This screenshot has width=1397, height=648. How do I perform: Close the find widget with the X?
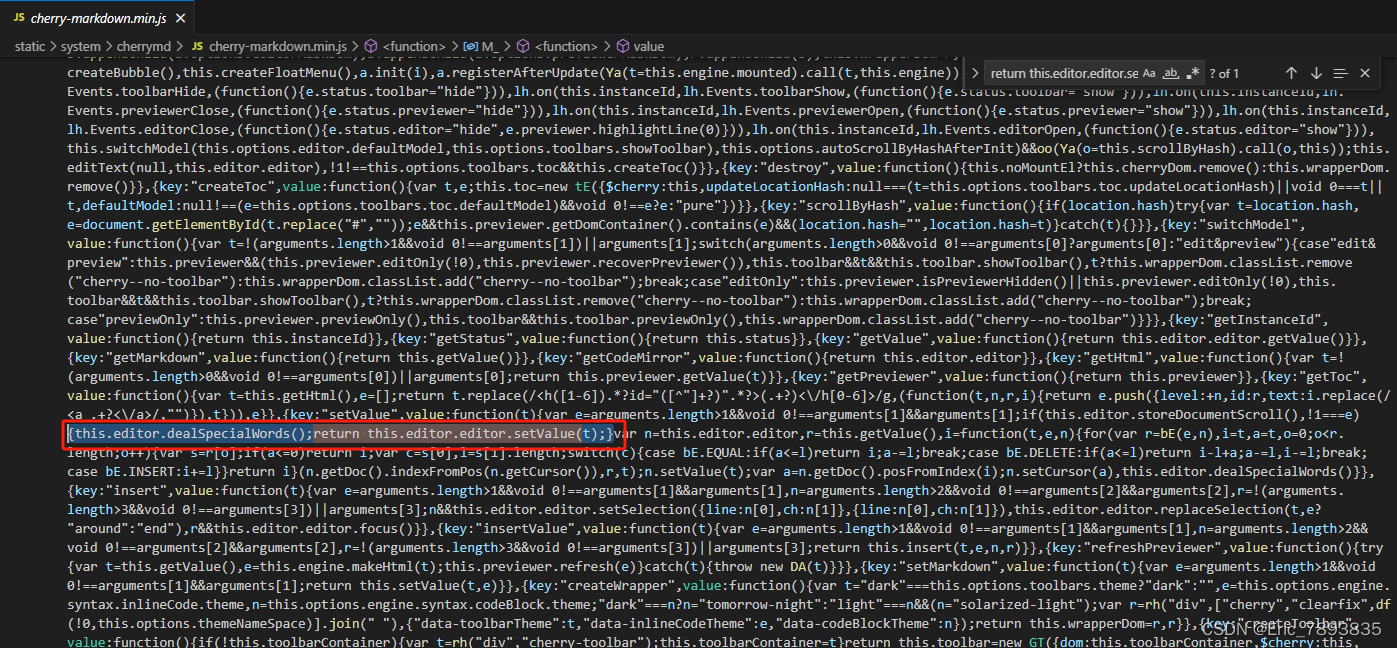coord(1364,72)
